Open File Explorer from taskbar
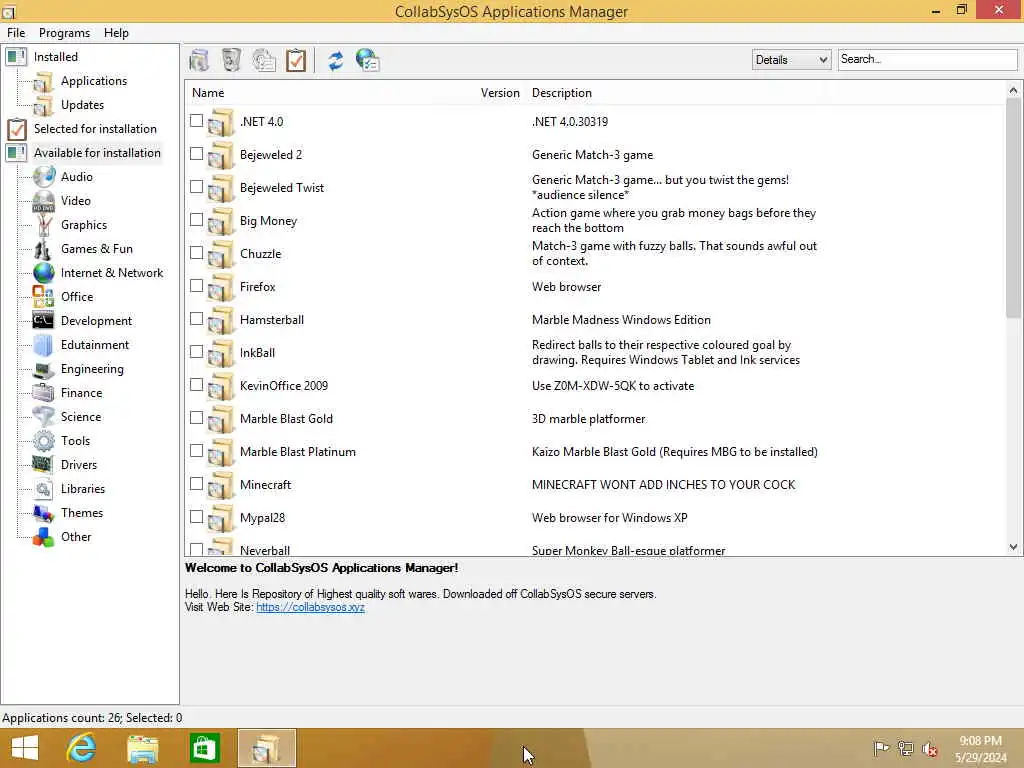 (x=142, y=748)
